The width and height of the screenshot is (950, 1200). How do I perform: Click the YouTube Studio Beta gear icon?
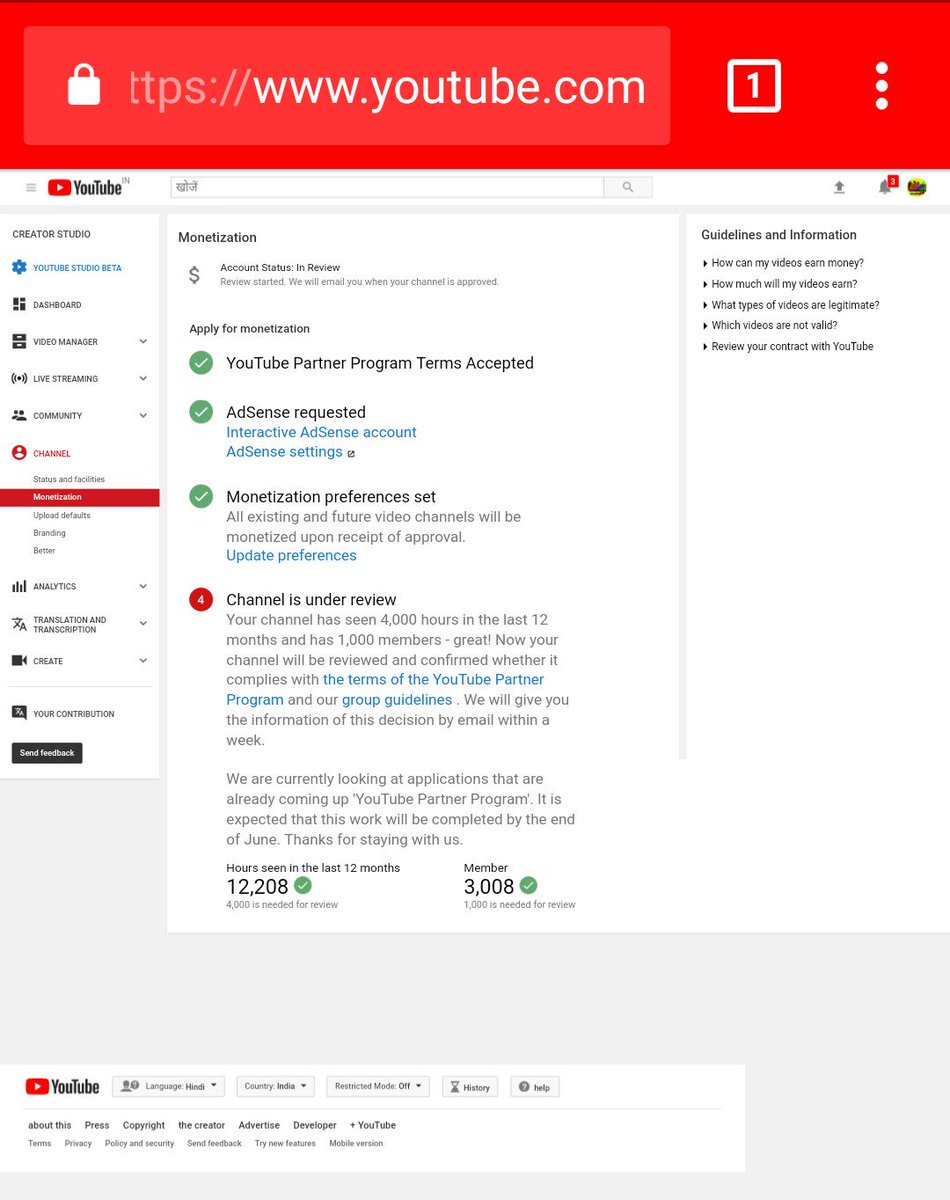click(x=19, y=268)
